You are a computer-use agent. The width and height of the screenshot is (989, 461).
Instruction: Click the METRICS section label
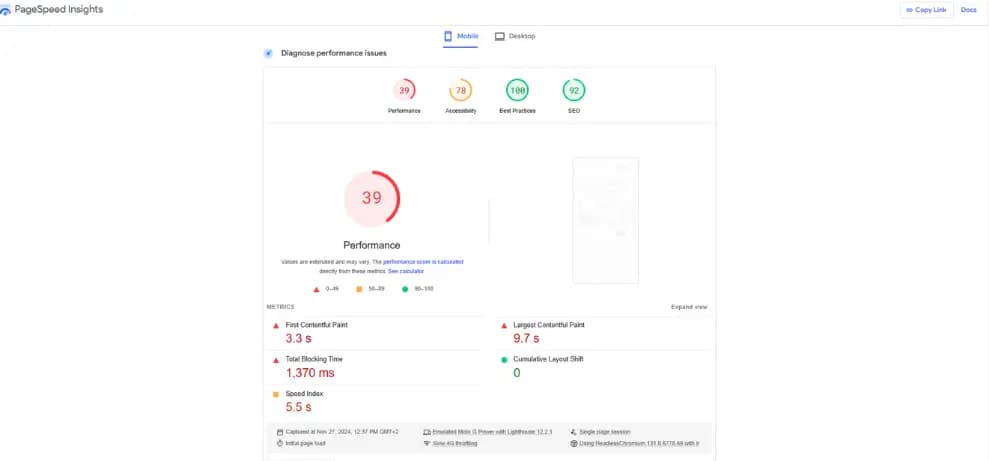click(x=280, y=307)
